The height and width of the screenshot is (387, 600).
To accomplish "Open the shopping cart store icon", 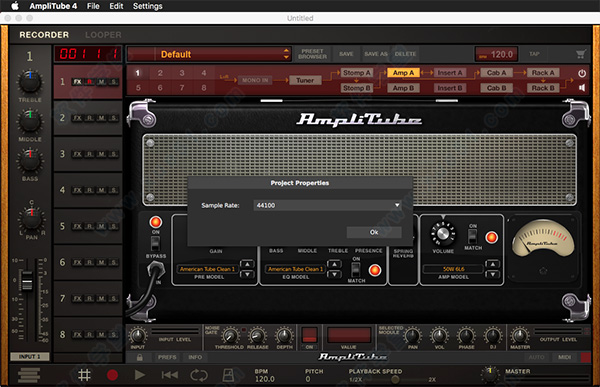I will coord(581,54).
